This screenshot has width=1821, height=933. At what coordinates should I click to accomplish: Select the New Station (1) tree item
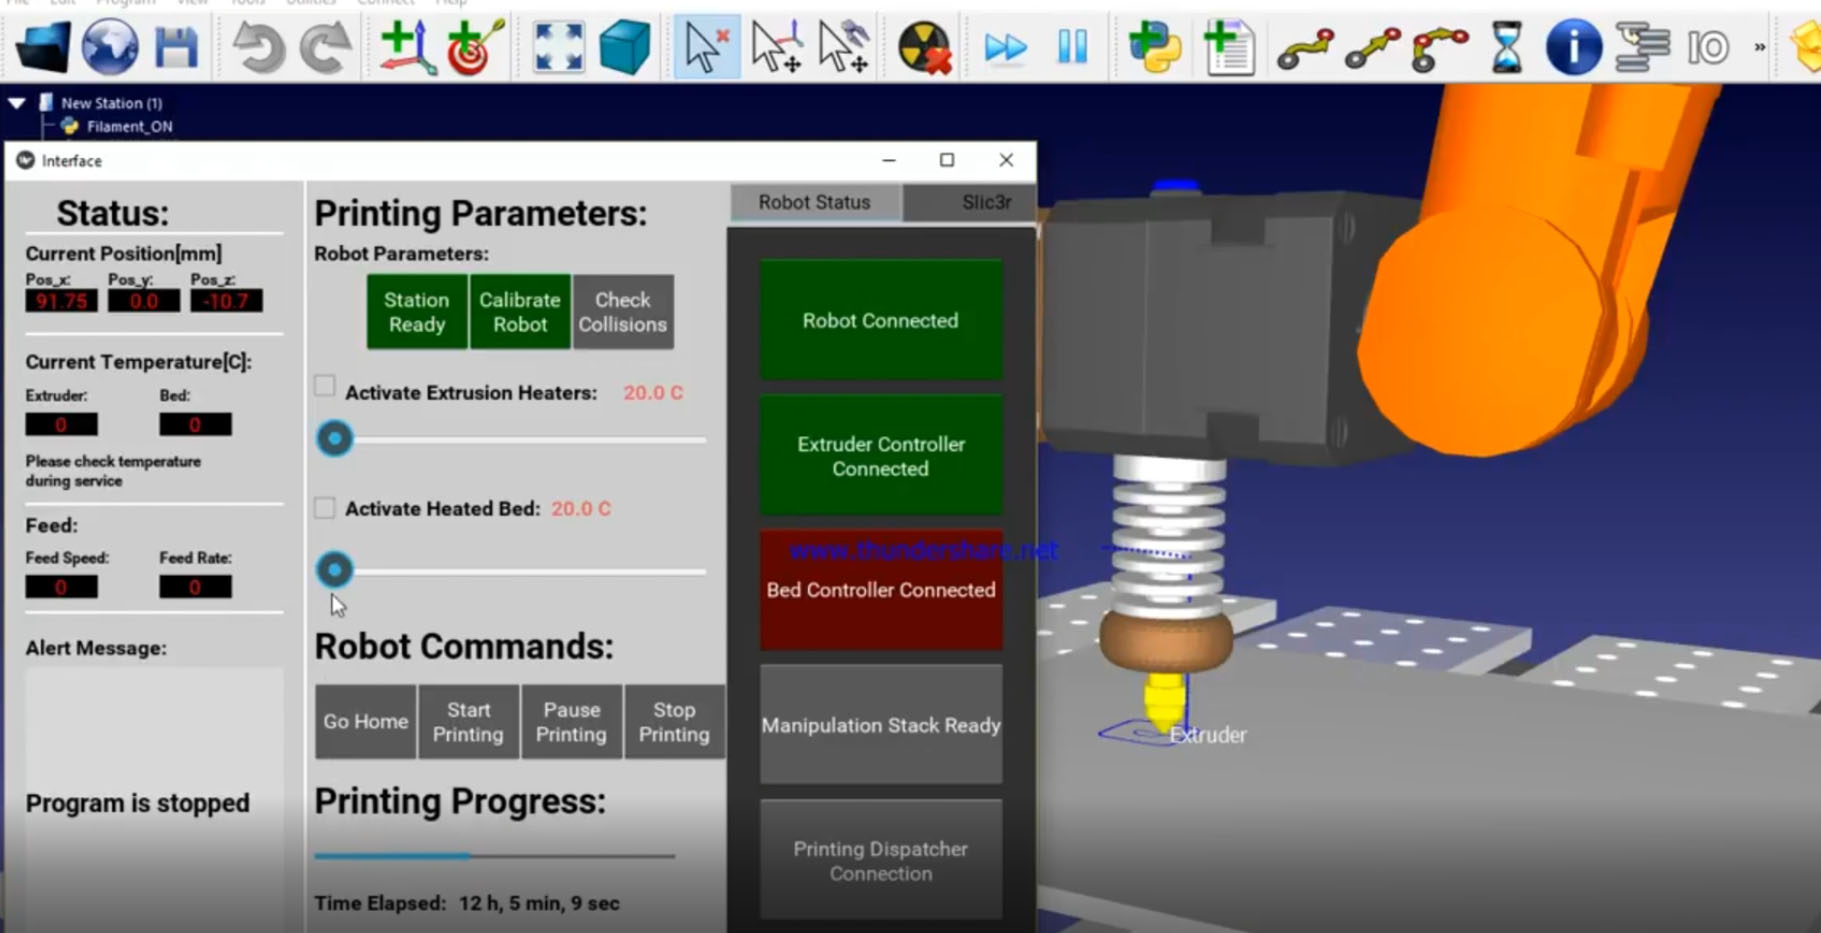(111, 103)
